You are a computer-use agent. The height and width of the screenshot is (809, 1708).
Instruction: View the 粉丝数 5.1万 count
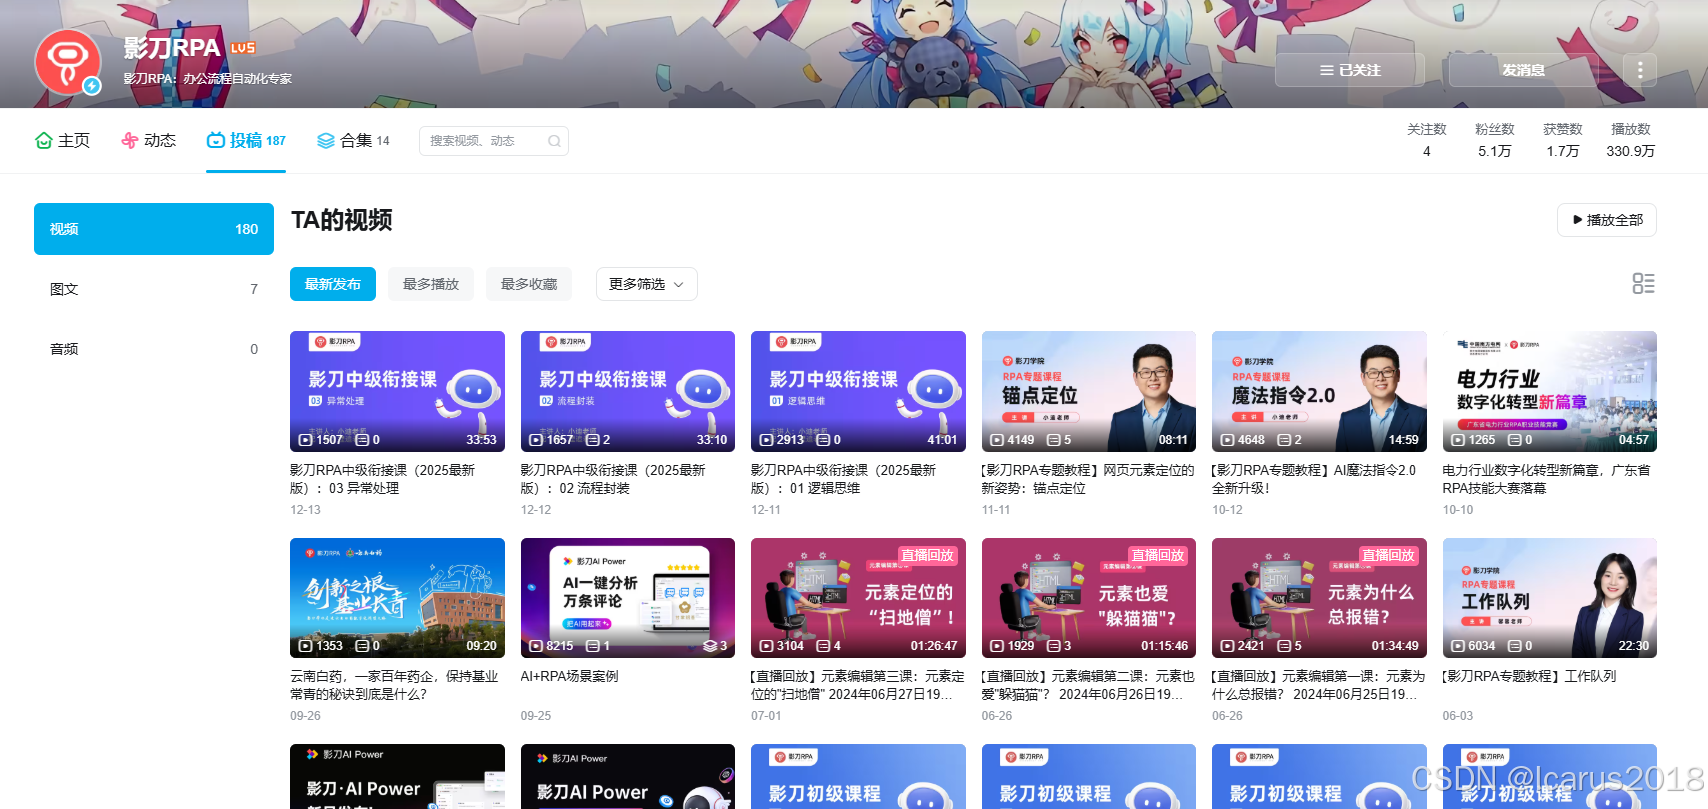tap(1495, 140)
